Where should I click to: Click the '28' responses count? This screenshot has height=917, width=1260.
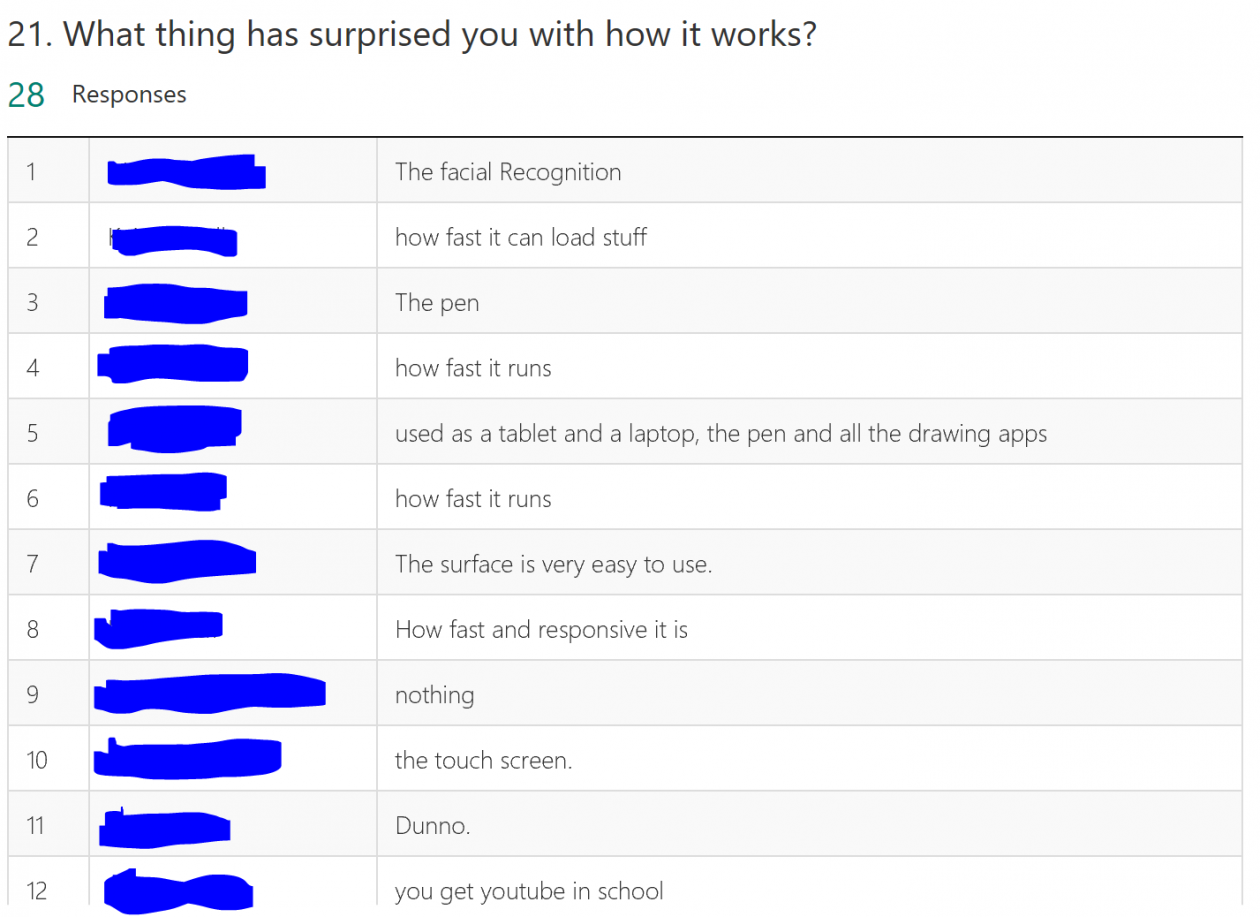click(26, 95)
